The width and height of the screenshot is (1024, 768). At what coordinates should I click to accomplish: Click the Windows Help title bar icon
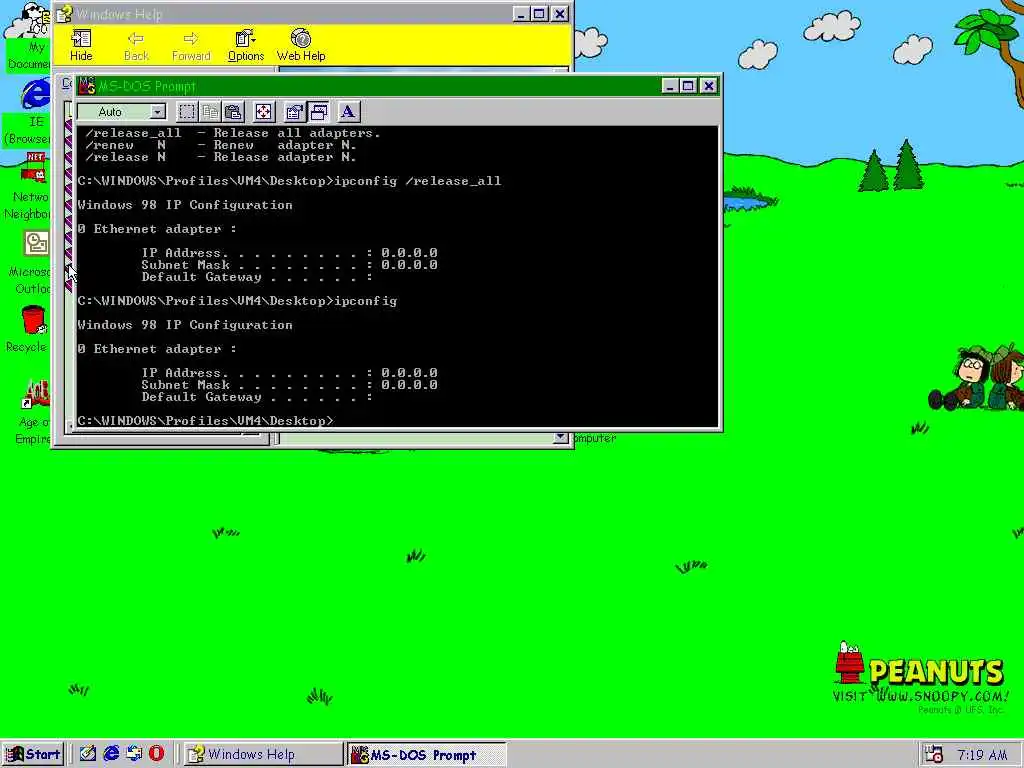(x=64, y=14)
